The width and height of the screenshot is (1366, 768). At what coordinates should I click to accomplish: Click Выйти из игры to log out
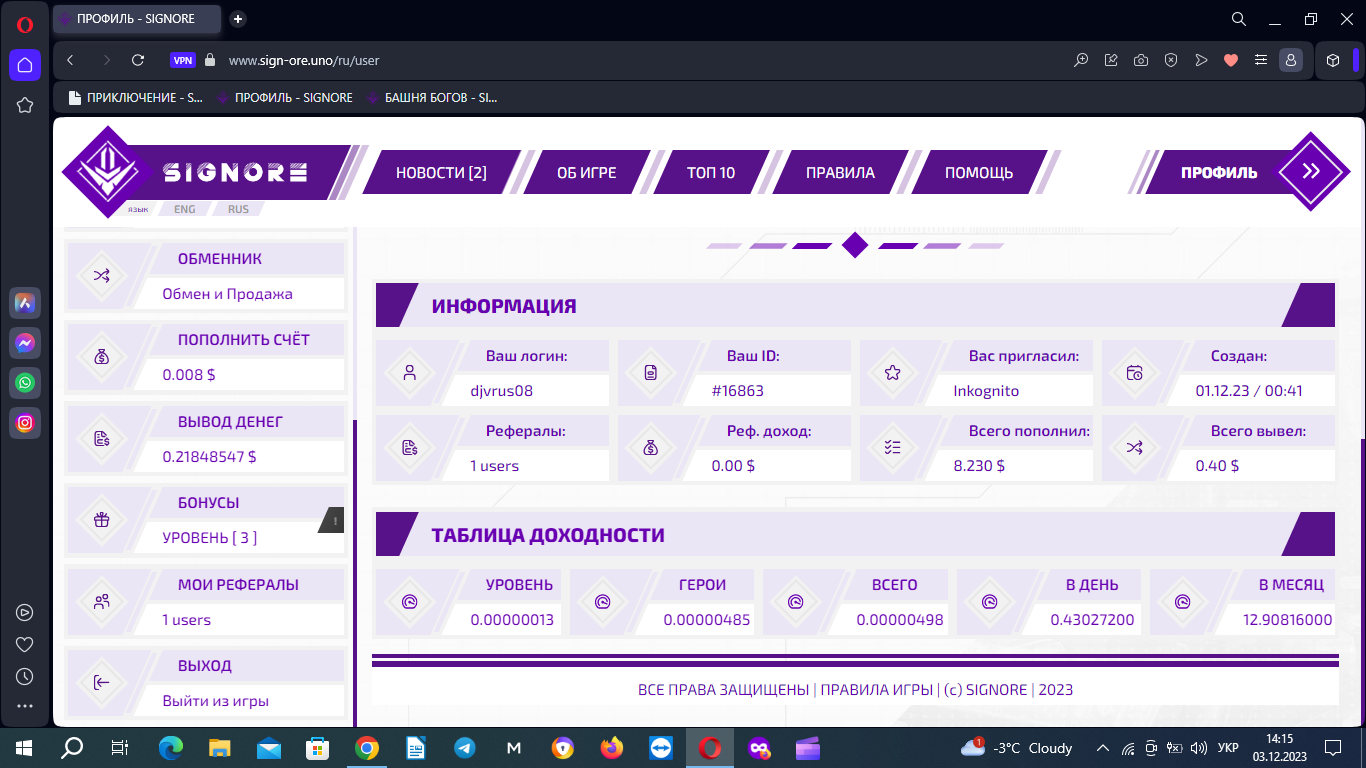[x=216, y=701]
